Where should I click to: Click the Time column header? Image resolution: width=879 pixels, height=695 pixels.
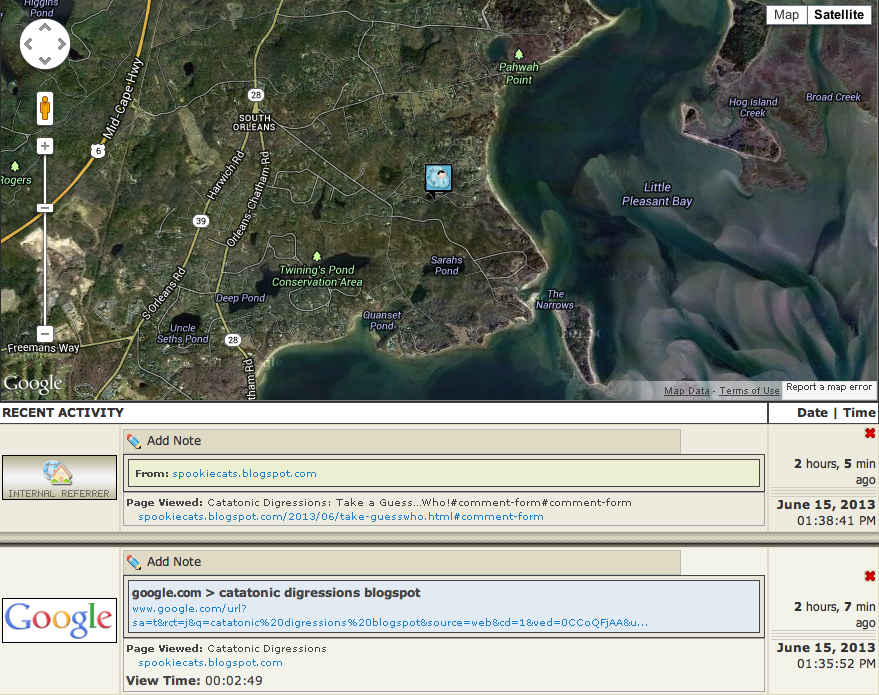[859, 413]
